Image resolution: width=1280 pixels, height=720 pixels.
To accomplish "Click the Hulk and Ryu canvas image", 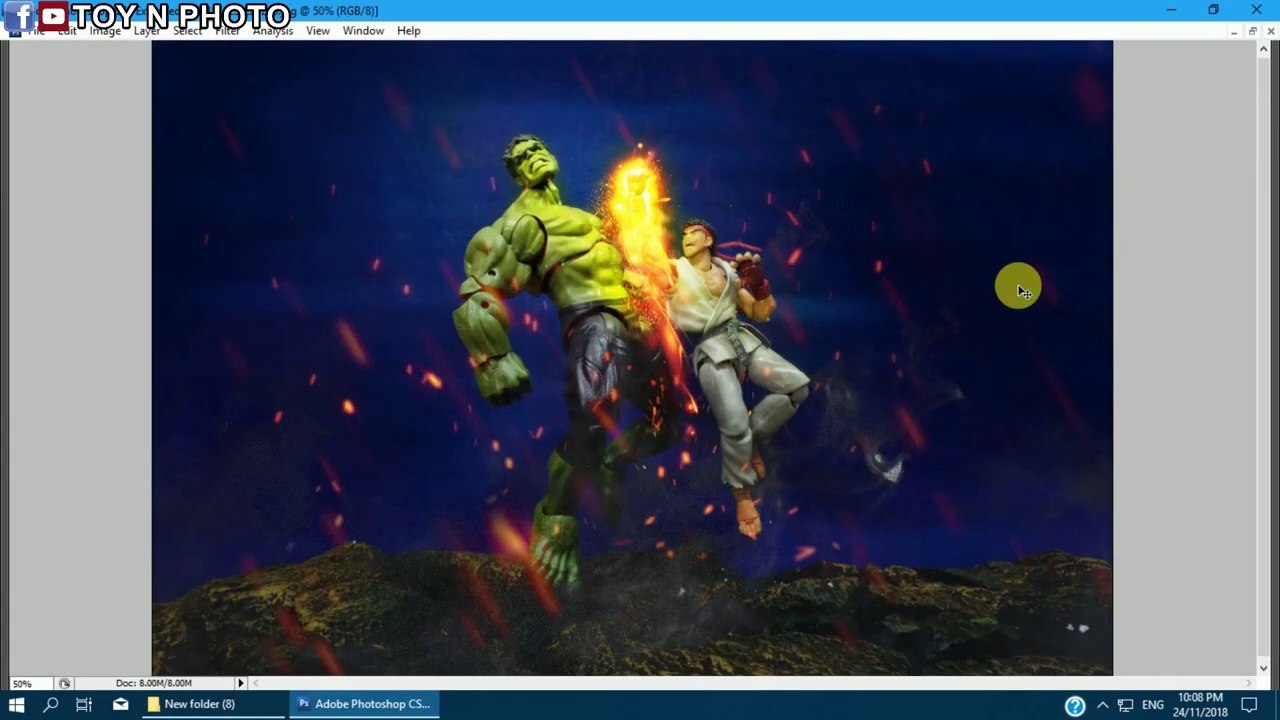I will pyautogui.click(x=632, y=358).
